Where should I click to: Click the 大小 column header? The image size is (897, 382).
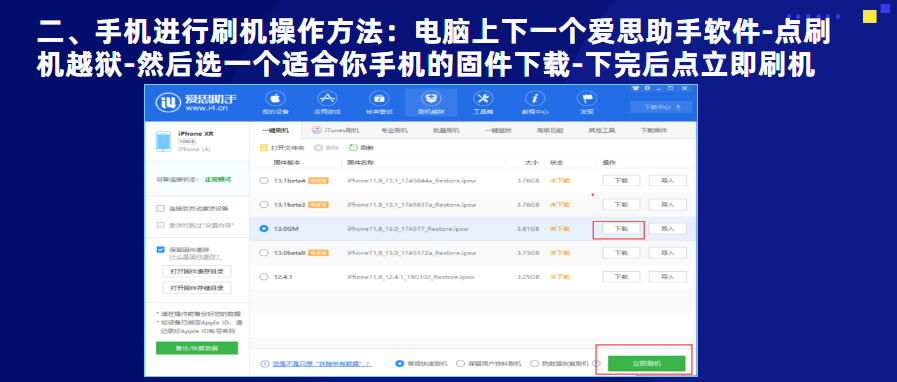click(x=531, y=163)
